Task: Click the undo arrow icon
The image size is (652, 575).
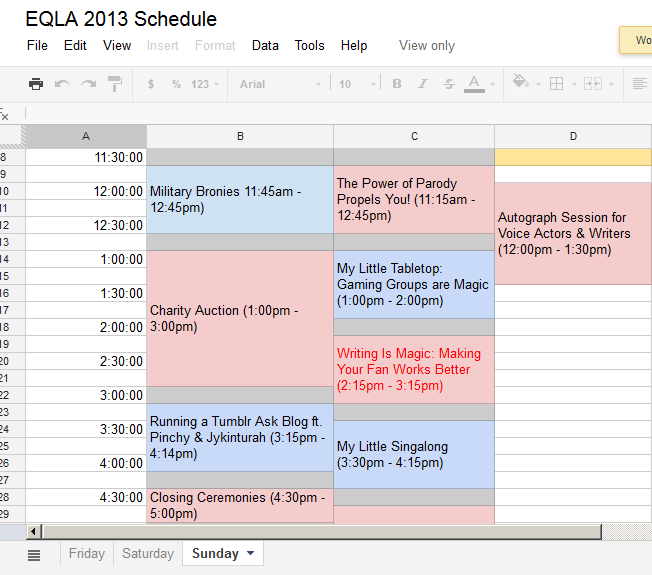Action: point(62,84)
